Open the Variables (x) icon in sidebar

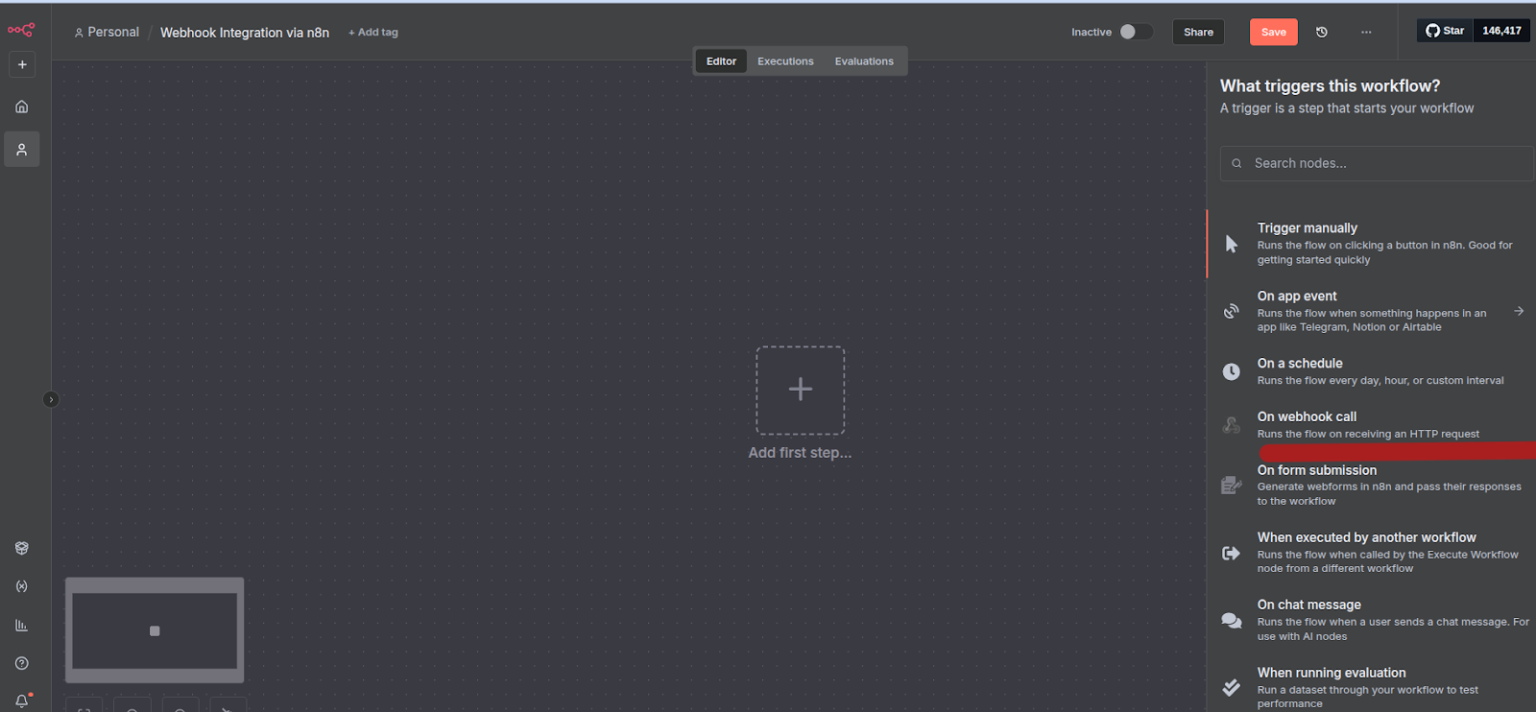pos(22,586)
